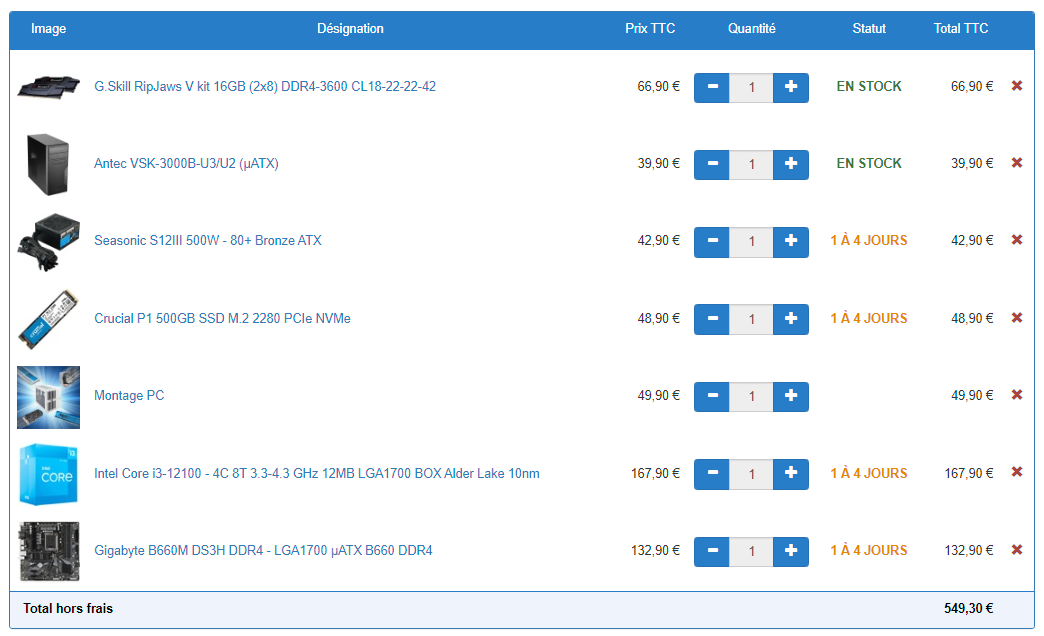Increase quantity of G.Skill RipJaws memory
The image size is (1044, 636).
click(791, 87)
